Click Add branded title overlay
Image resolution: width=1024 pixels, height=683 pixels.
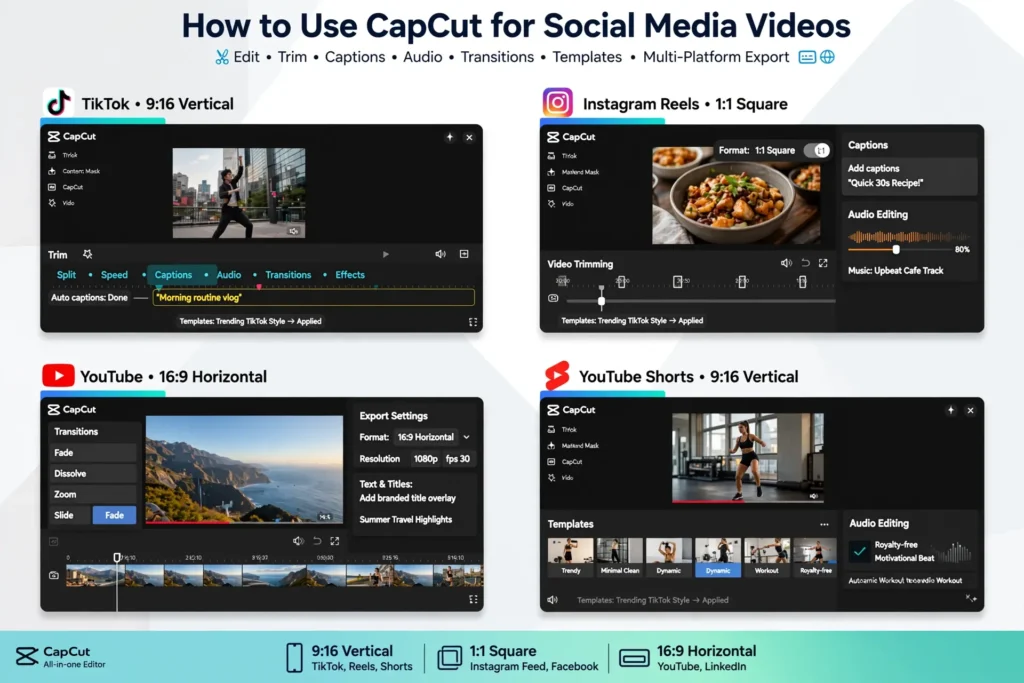click(x=408, y=498)
